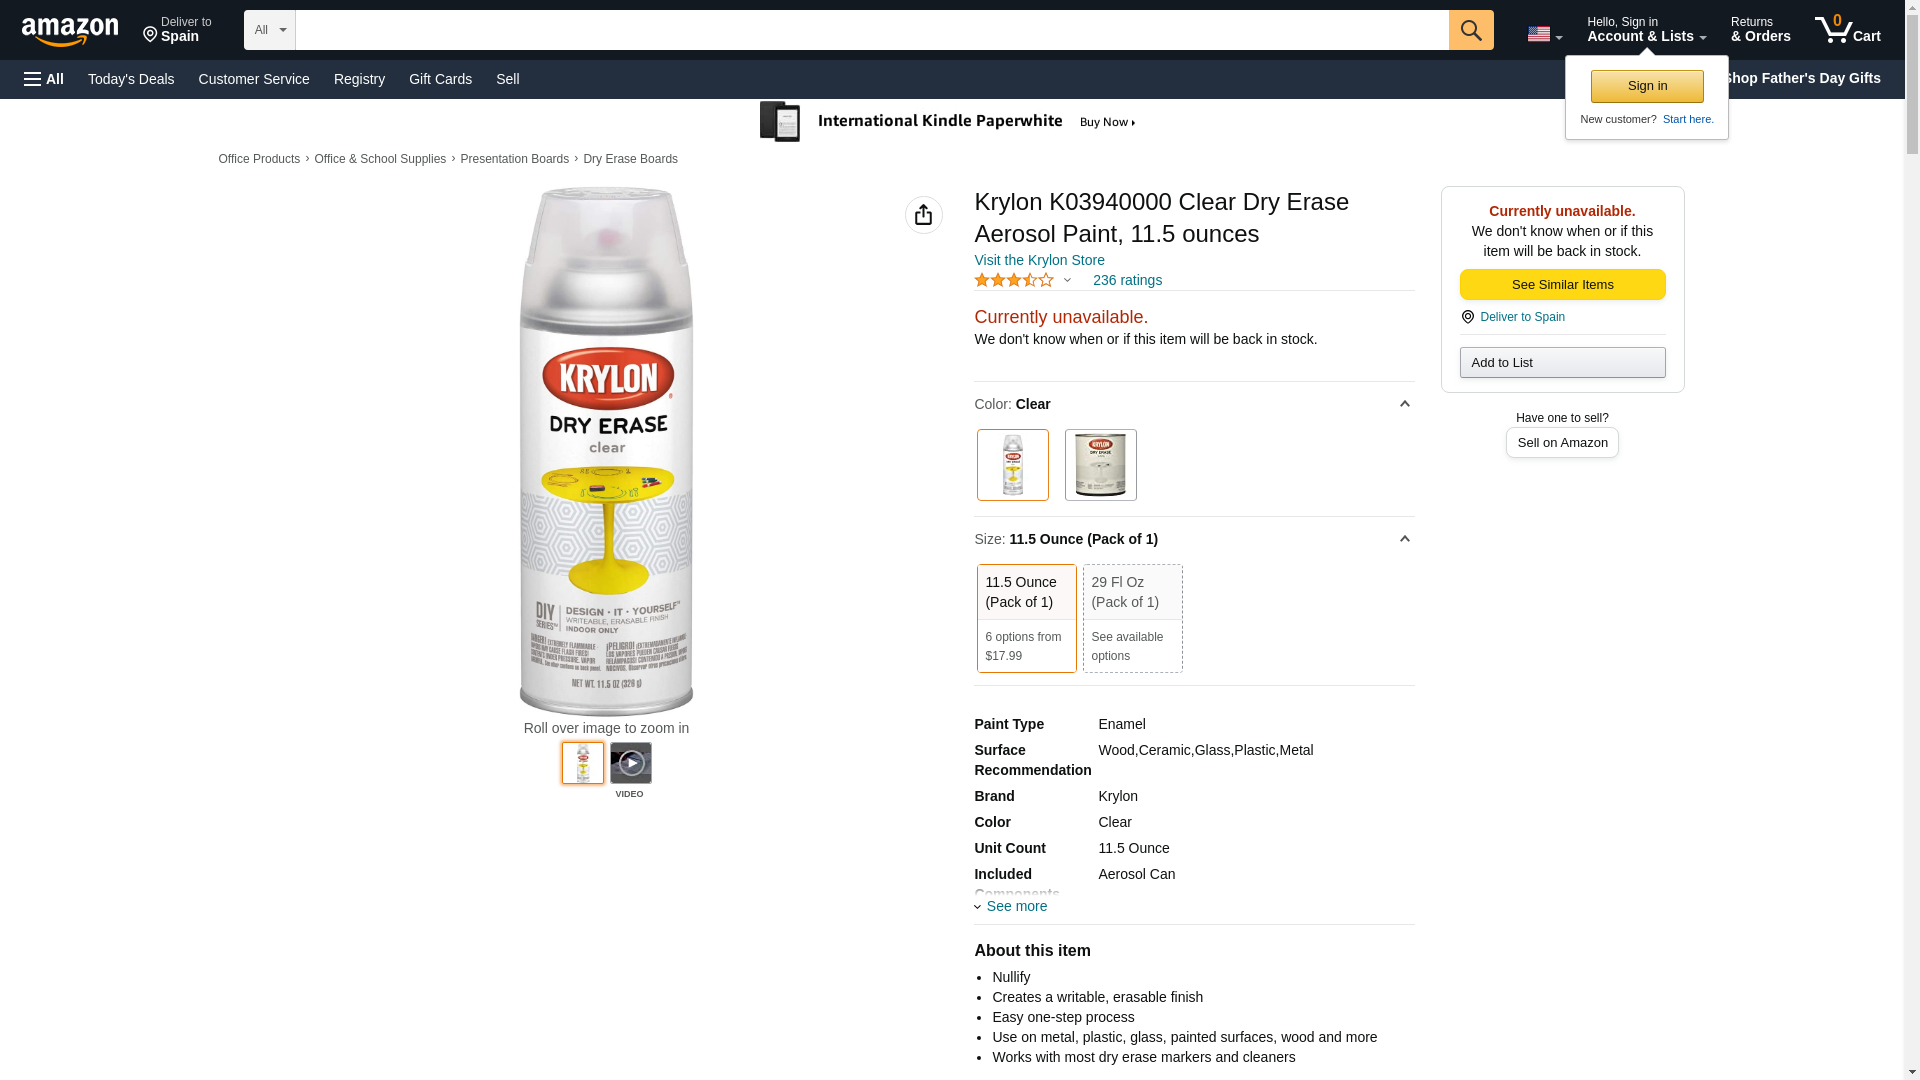Collapse the Color section chevron

pos(1404,404)
